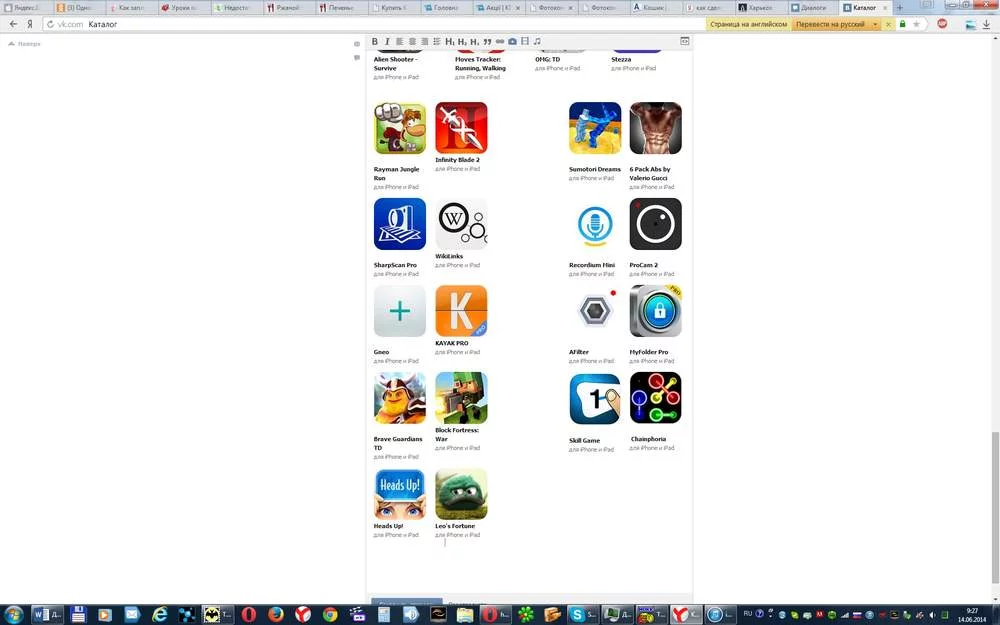The image size is (1000, 625).
Task: Open the AFilter hexagon app icon
Action: pyautogui.click(x=595, y=311)
